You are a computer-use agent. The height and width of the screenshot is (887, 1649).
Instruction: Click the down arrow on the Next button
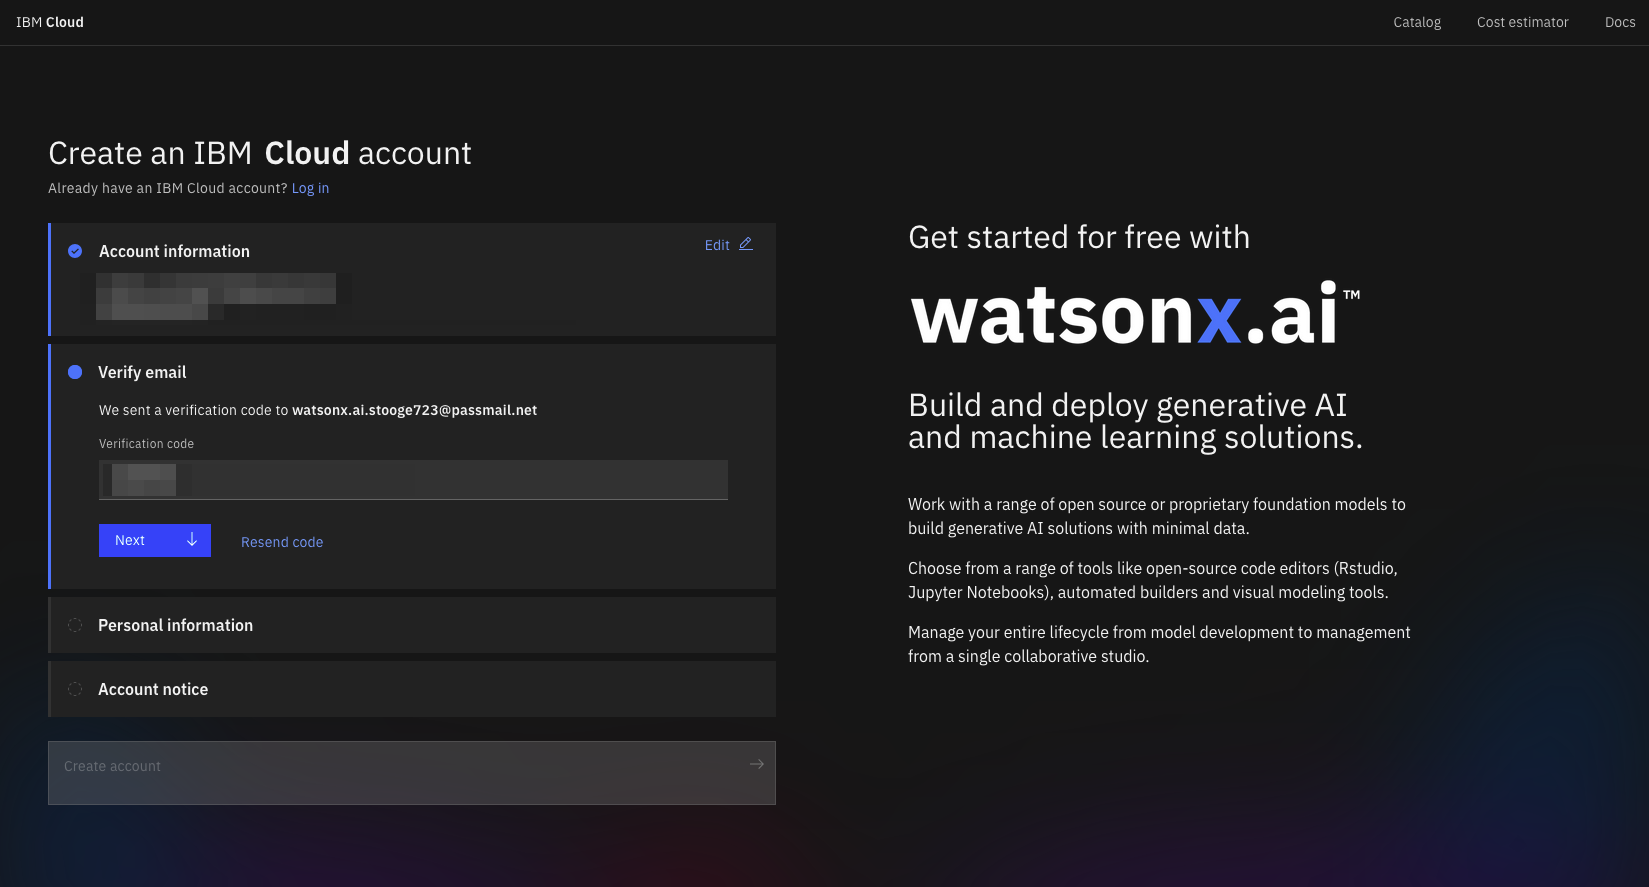tap(192, 540)
